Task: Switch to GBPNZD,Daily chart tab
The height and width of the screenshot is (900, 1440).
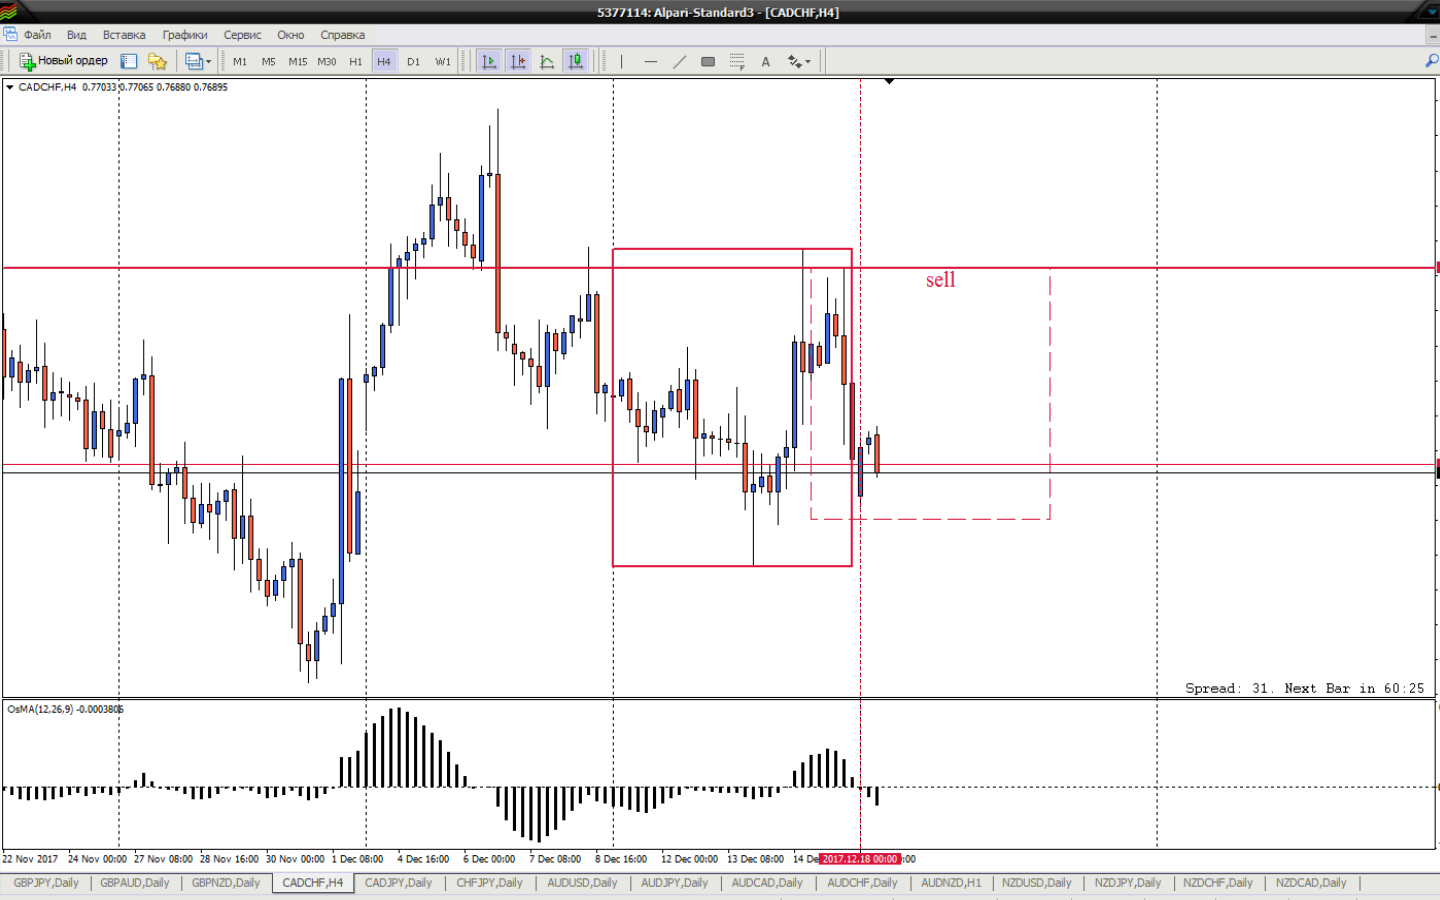Action: coord(226,883)
